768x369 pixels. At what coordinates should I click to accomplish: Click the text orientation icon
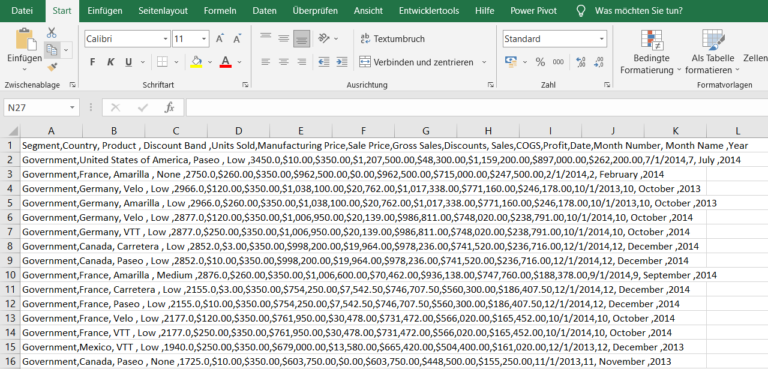pos(323,38)
